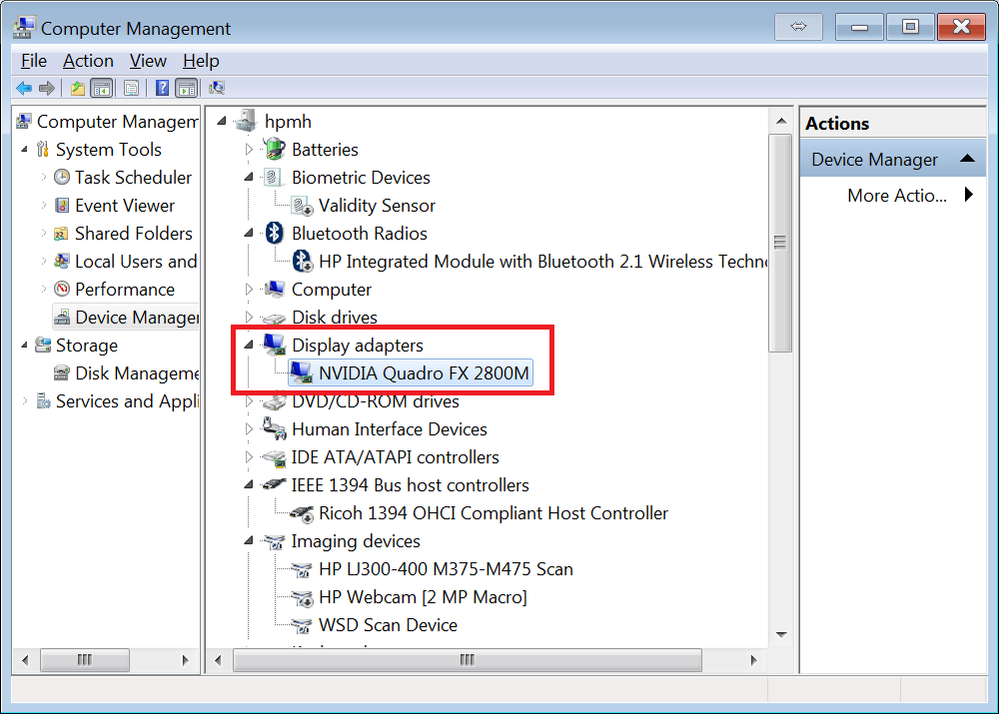Collapse the Biometric Devices category

[x=249, y=177]
